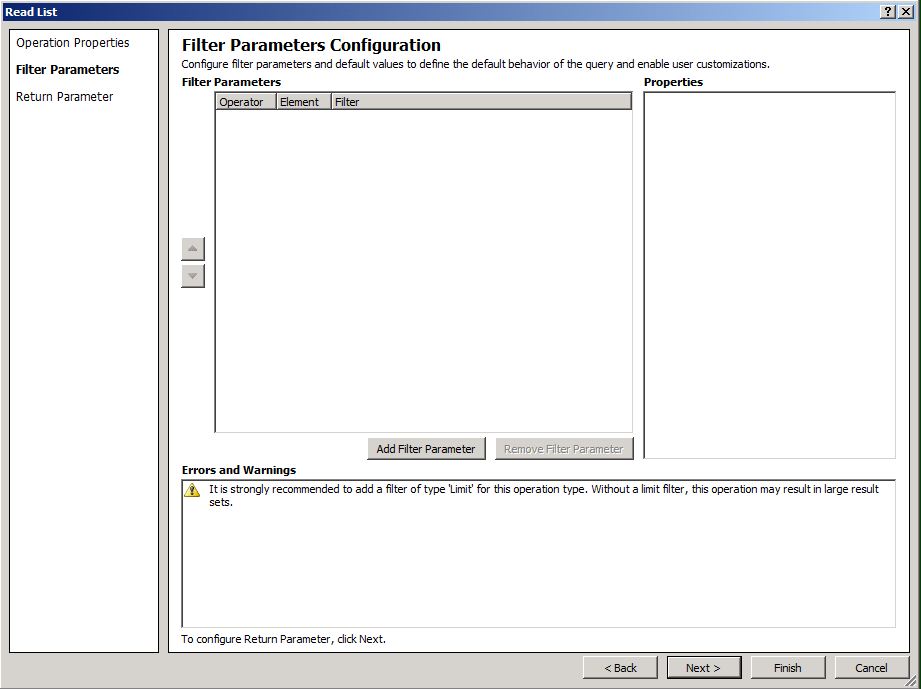Close the Read List window
The width and height of the screenshot is (921, 689).
pos(906,12)
